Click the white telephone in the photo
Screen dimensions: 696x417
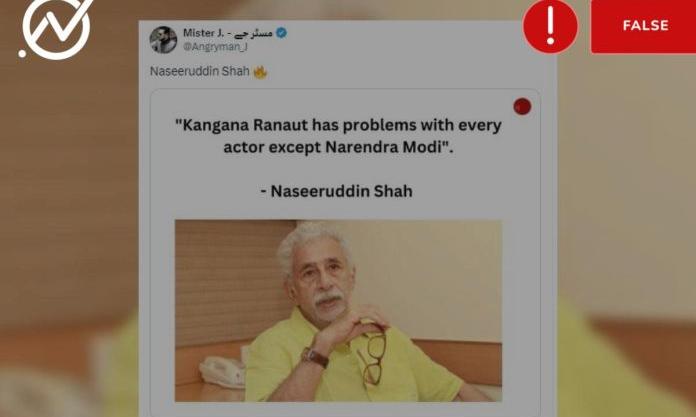point(222,372)
